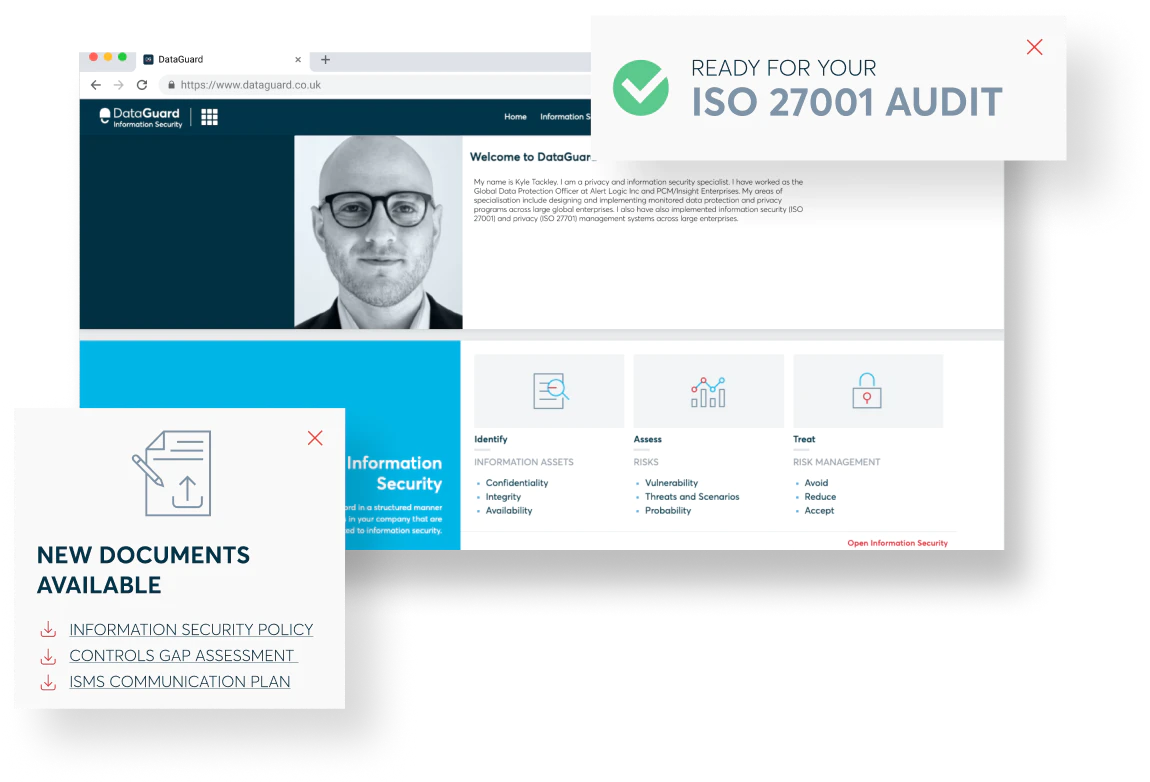Click the green checkmark audit-ready icon
Screen dimensions: 1150x782
[x=640, y=88]
